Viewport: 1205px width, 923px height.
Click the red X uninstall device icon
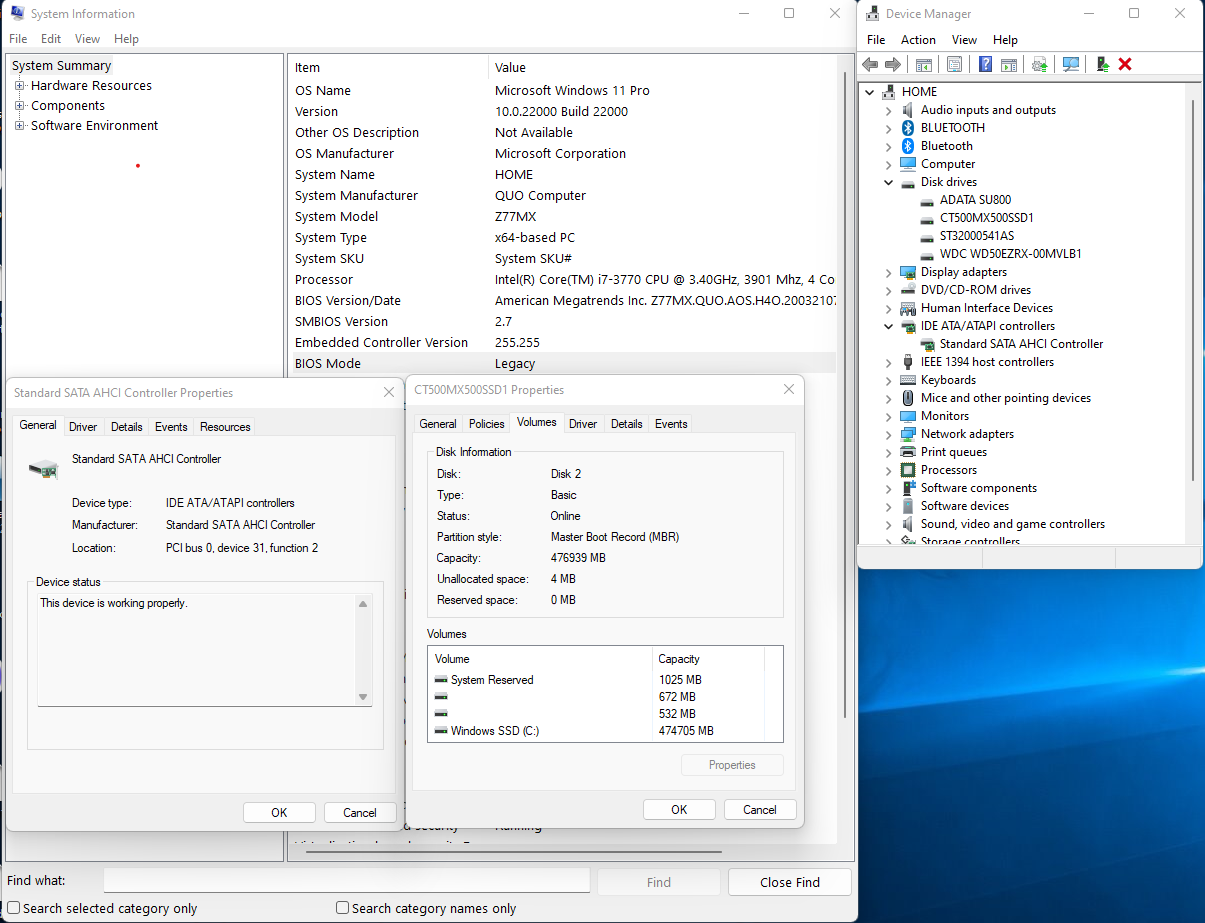(1125, 64)
